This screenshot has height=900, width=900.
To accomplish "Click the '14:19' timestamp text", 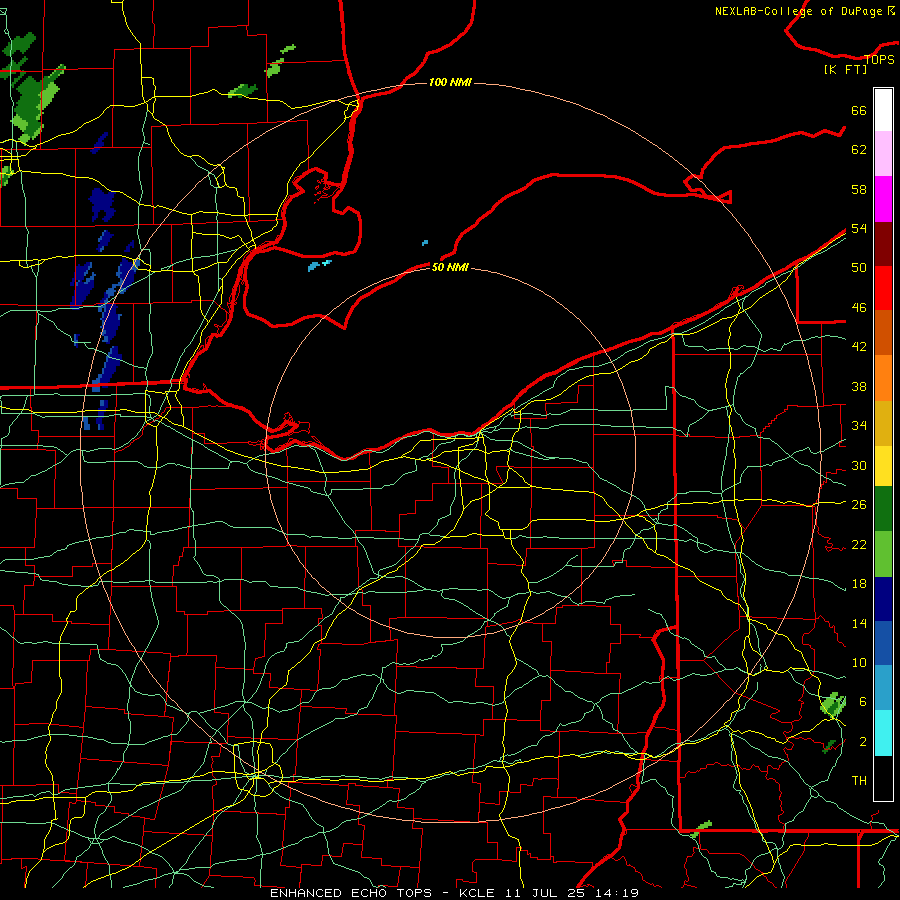I will coord(618,893).
